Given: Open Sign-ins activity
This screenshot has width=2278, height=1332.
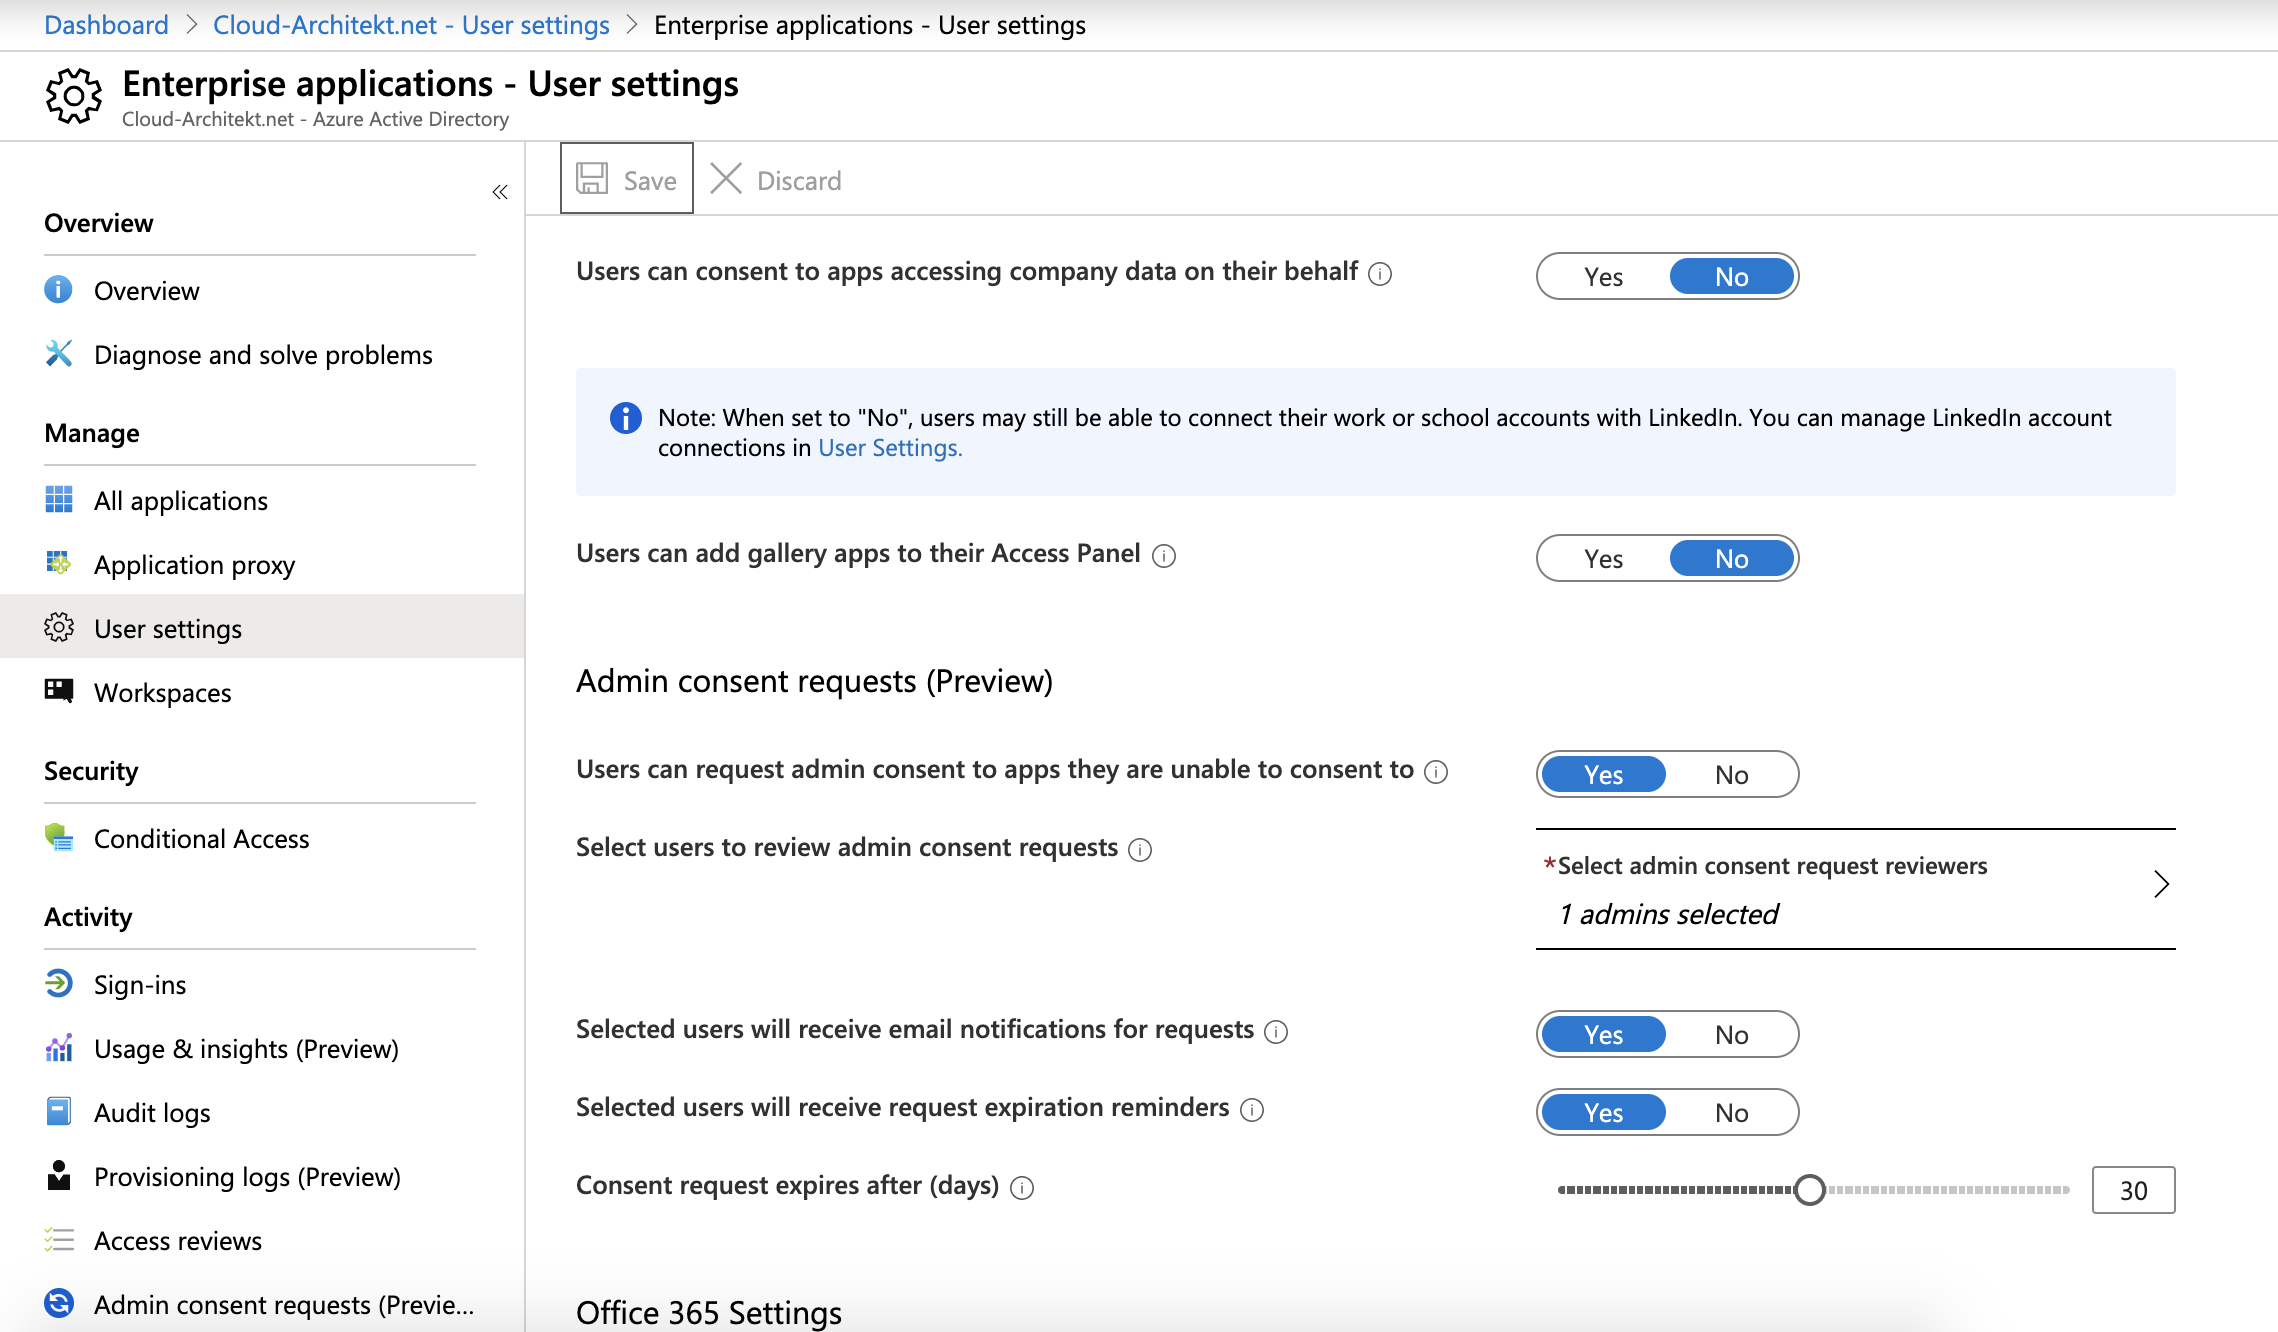Looking at the screenshot, I should coord(260,984).
